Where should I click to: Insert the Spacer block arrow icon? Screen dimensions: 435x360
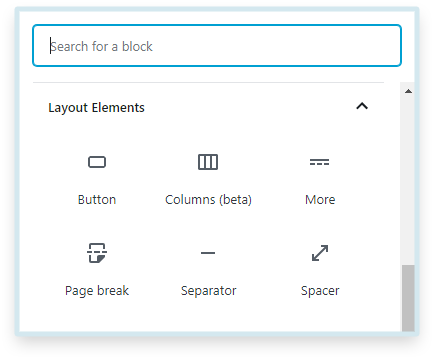coord(320,253)
